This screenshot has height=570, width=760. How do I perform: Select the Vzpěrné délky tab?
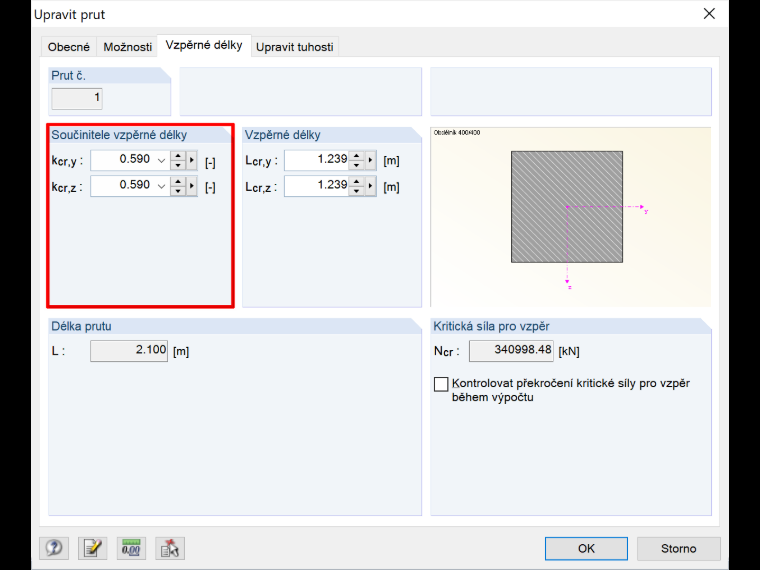click(204, 45)
